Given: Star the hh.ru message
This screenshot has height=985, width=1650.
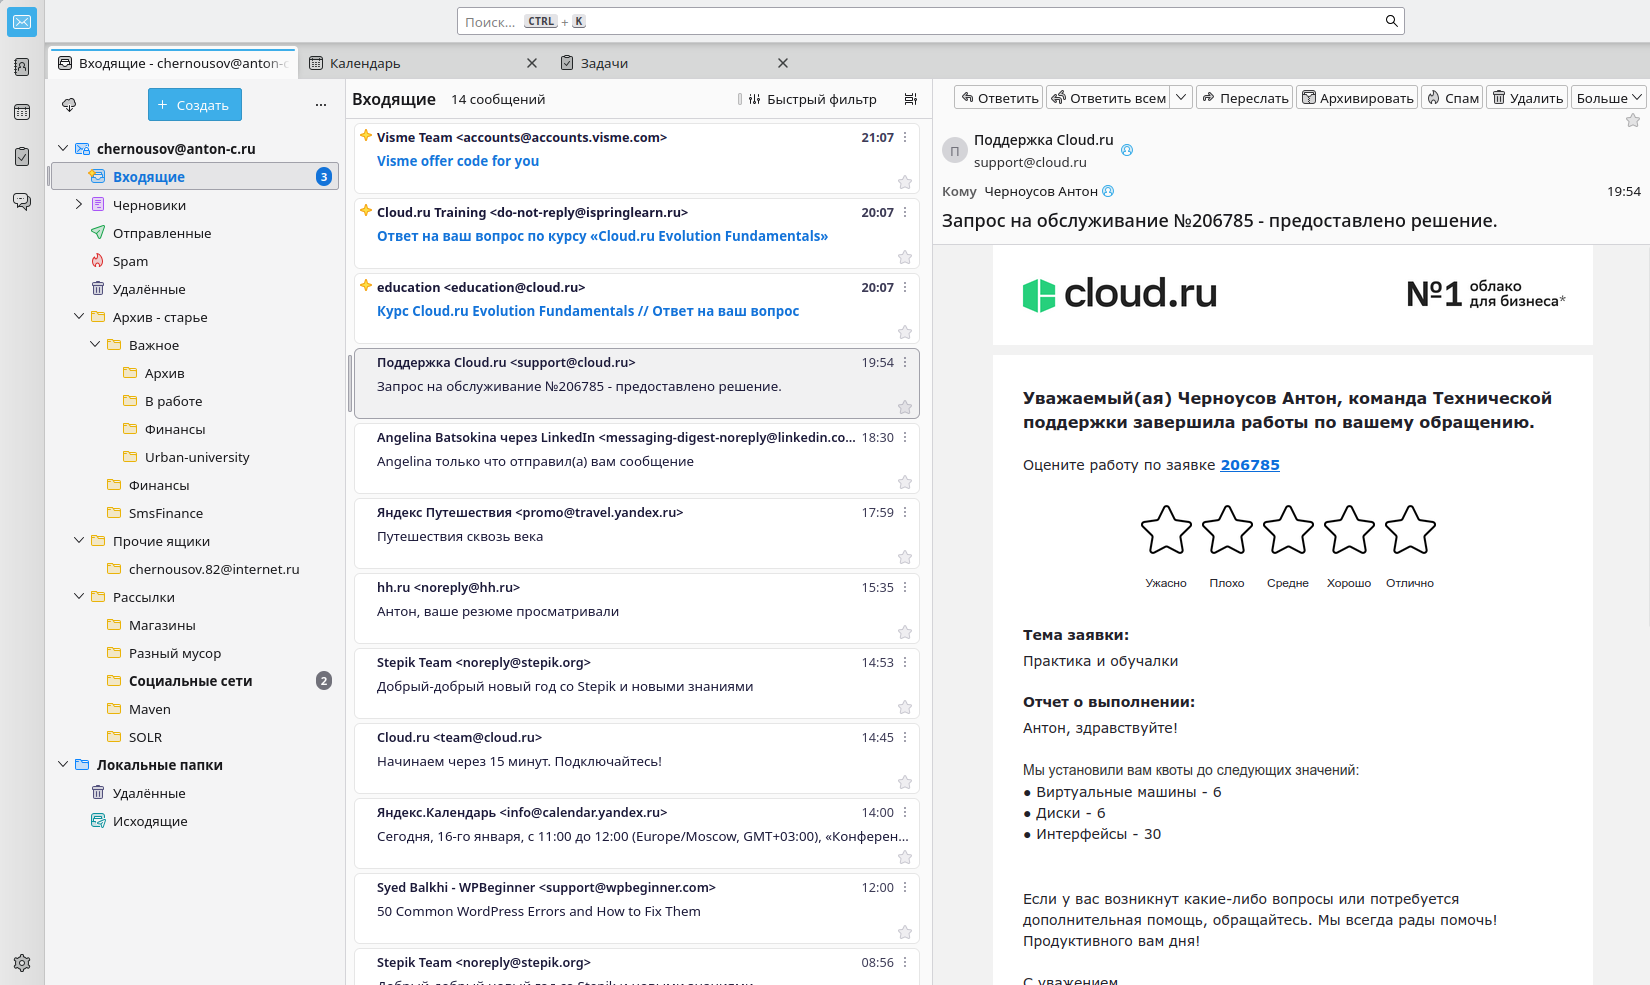Looking at the screenshot, I should [905, 632].
